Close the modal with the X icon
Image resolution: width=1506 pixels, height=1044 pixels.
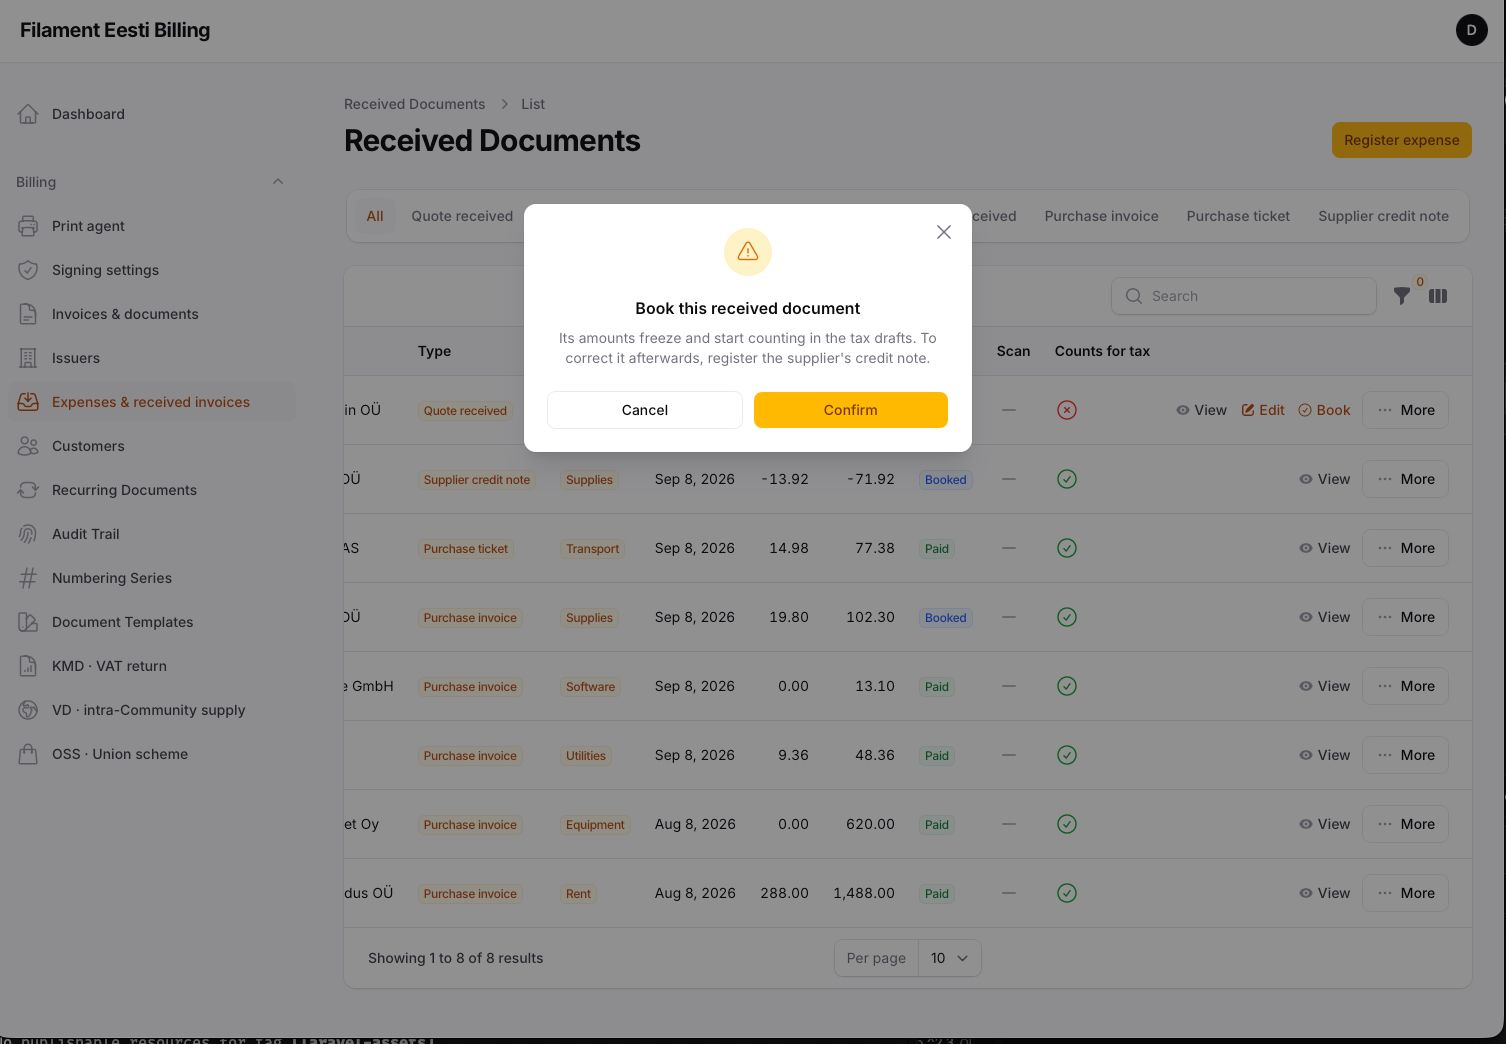[x=944, y=232]
